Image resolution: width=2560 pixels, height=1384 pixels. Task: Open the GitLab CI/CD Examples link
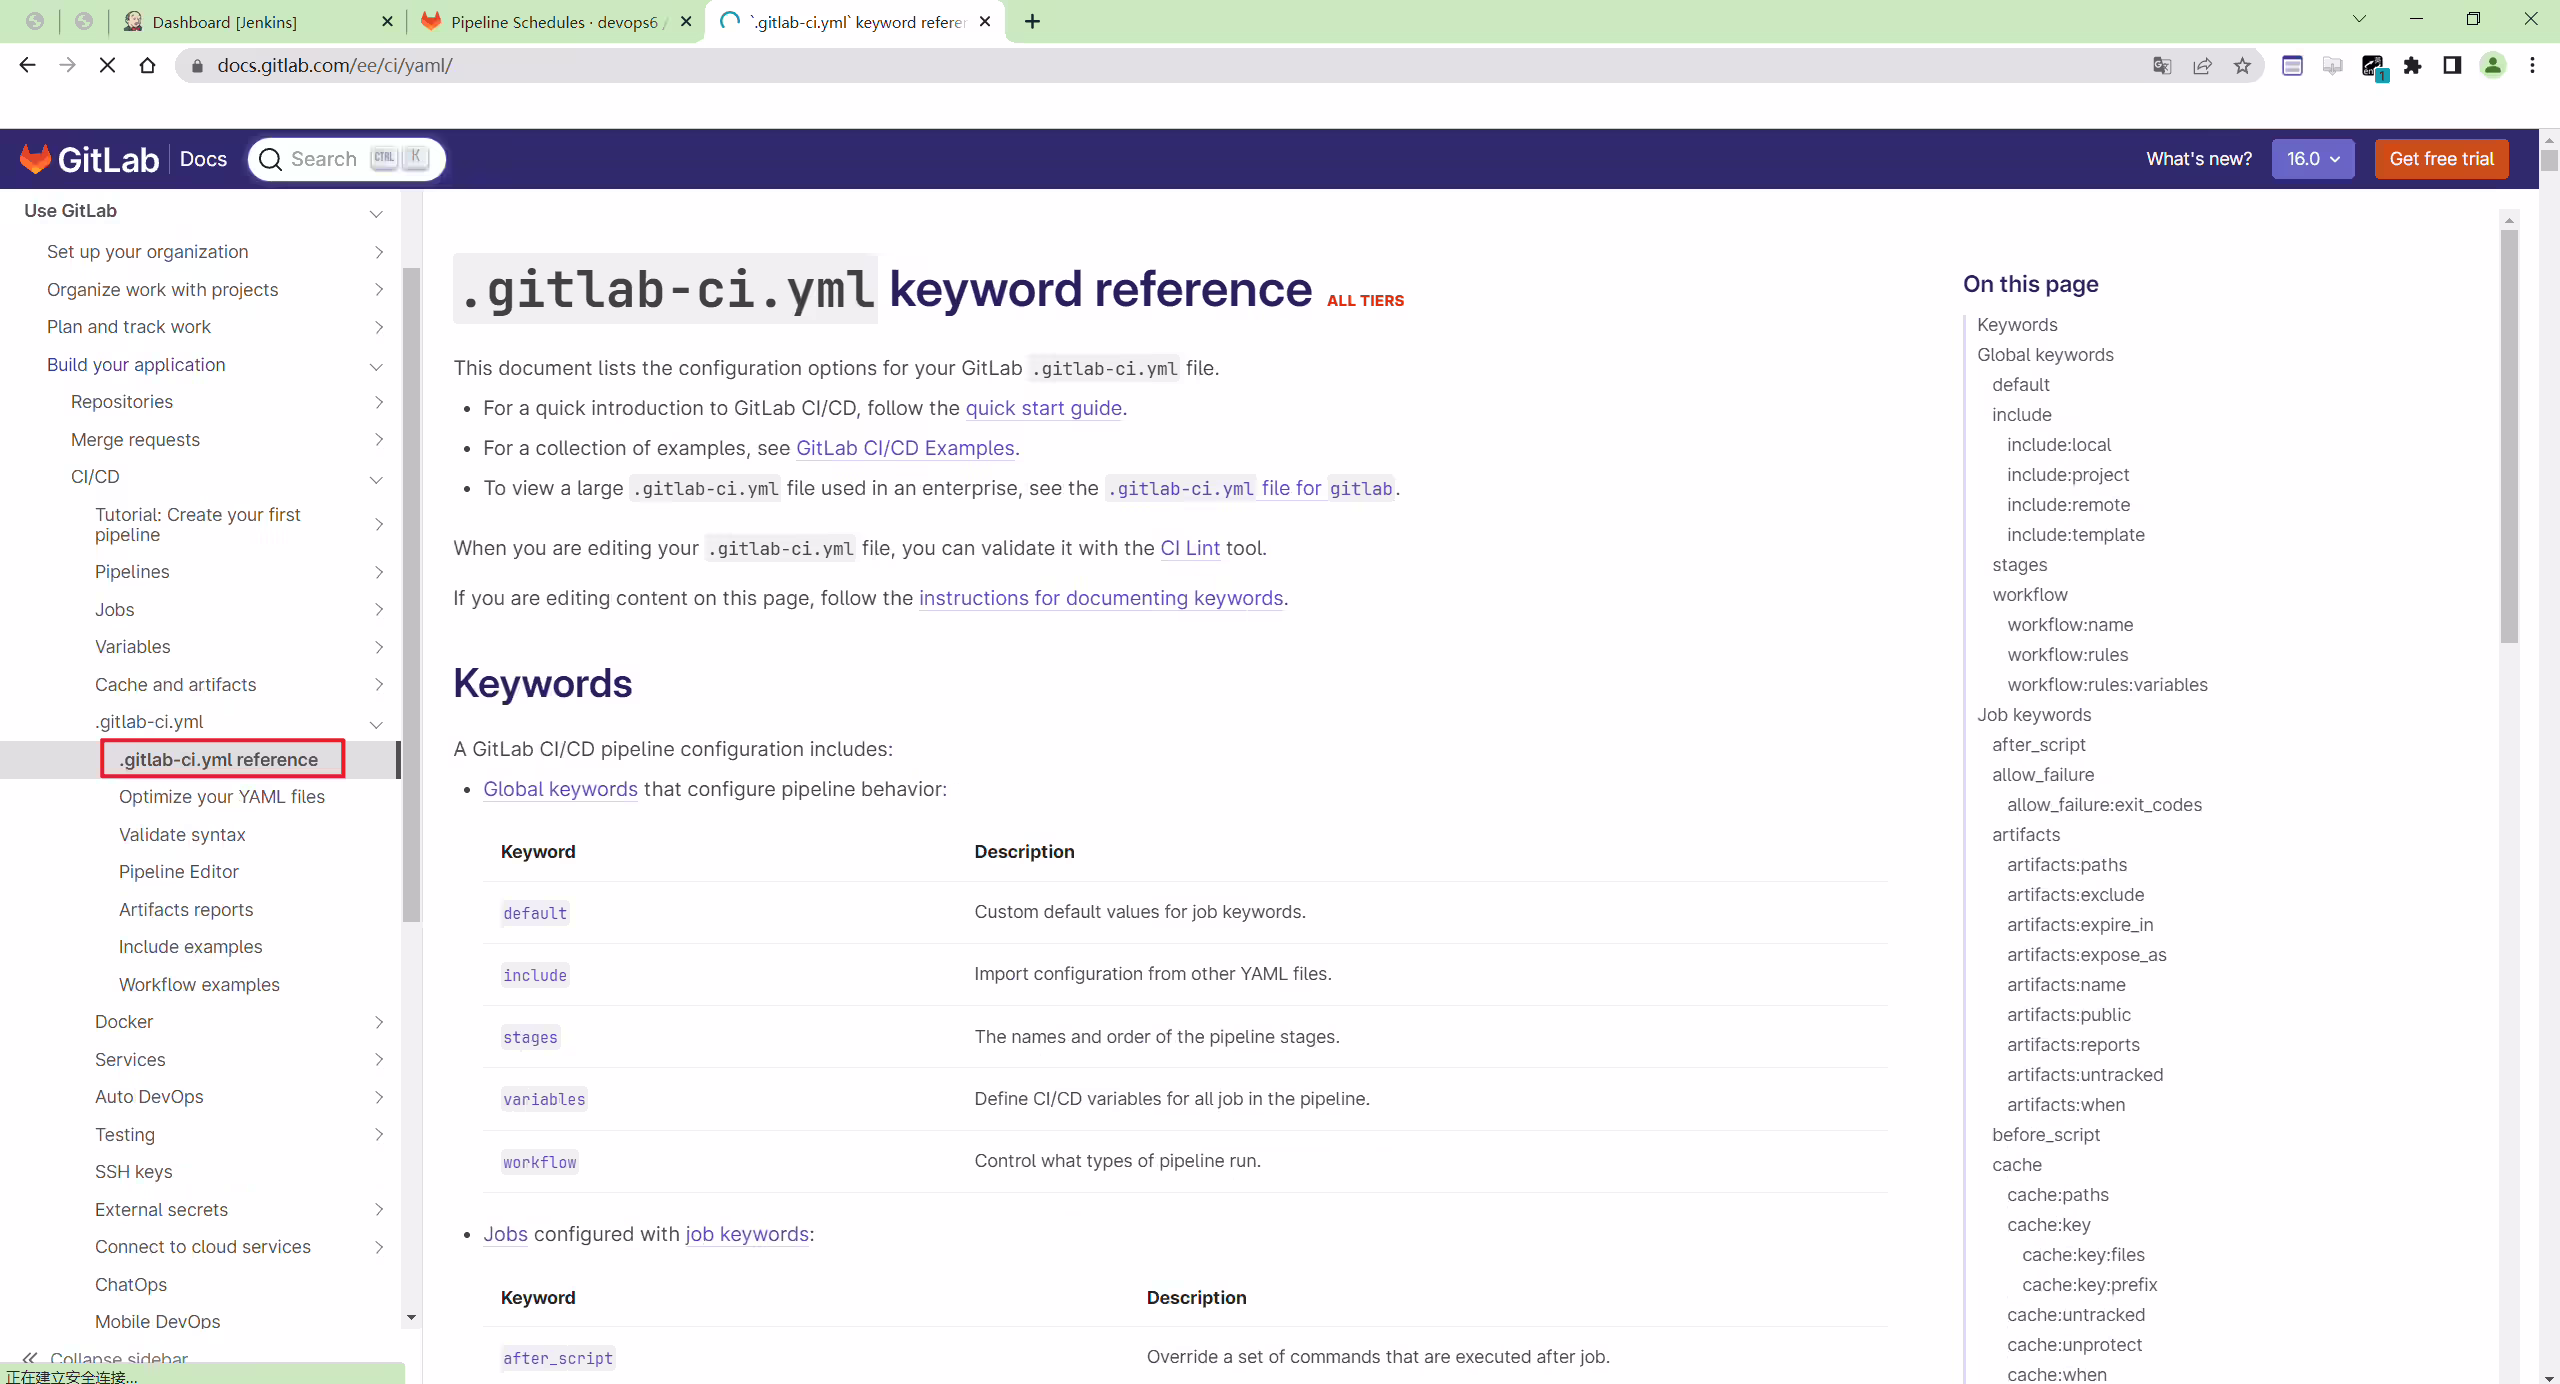[x=905, y=448]
